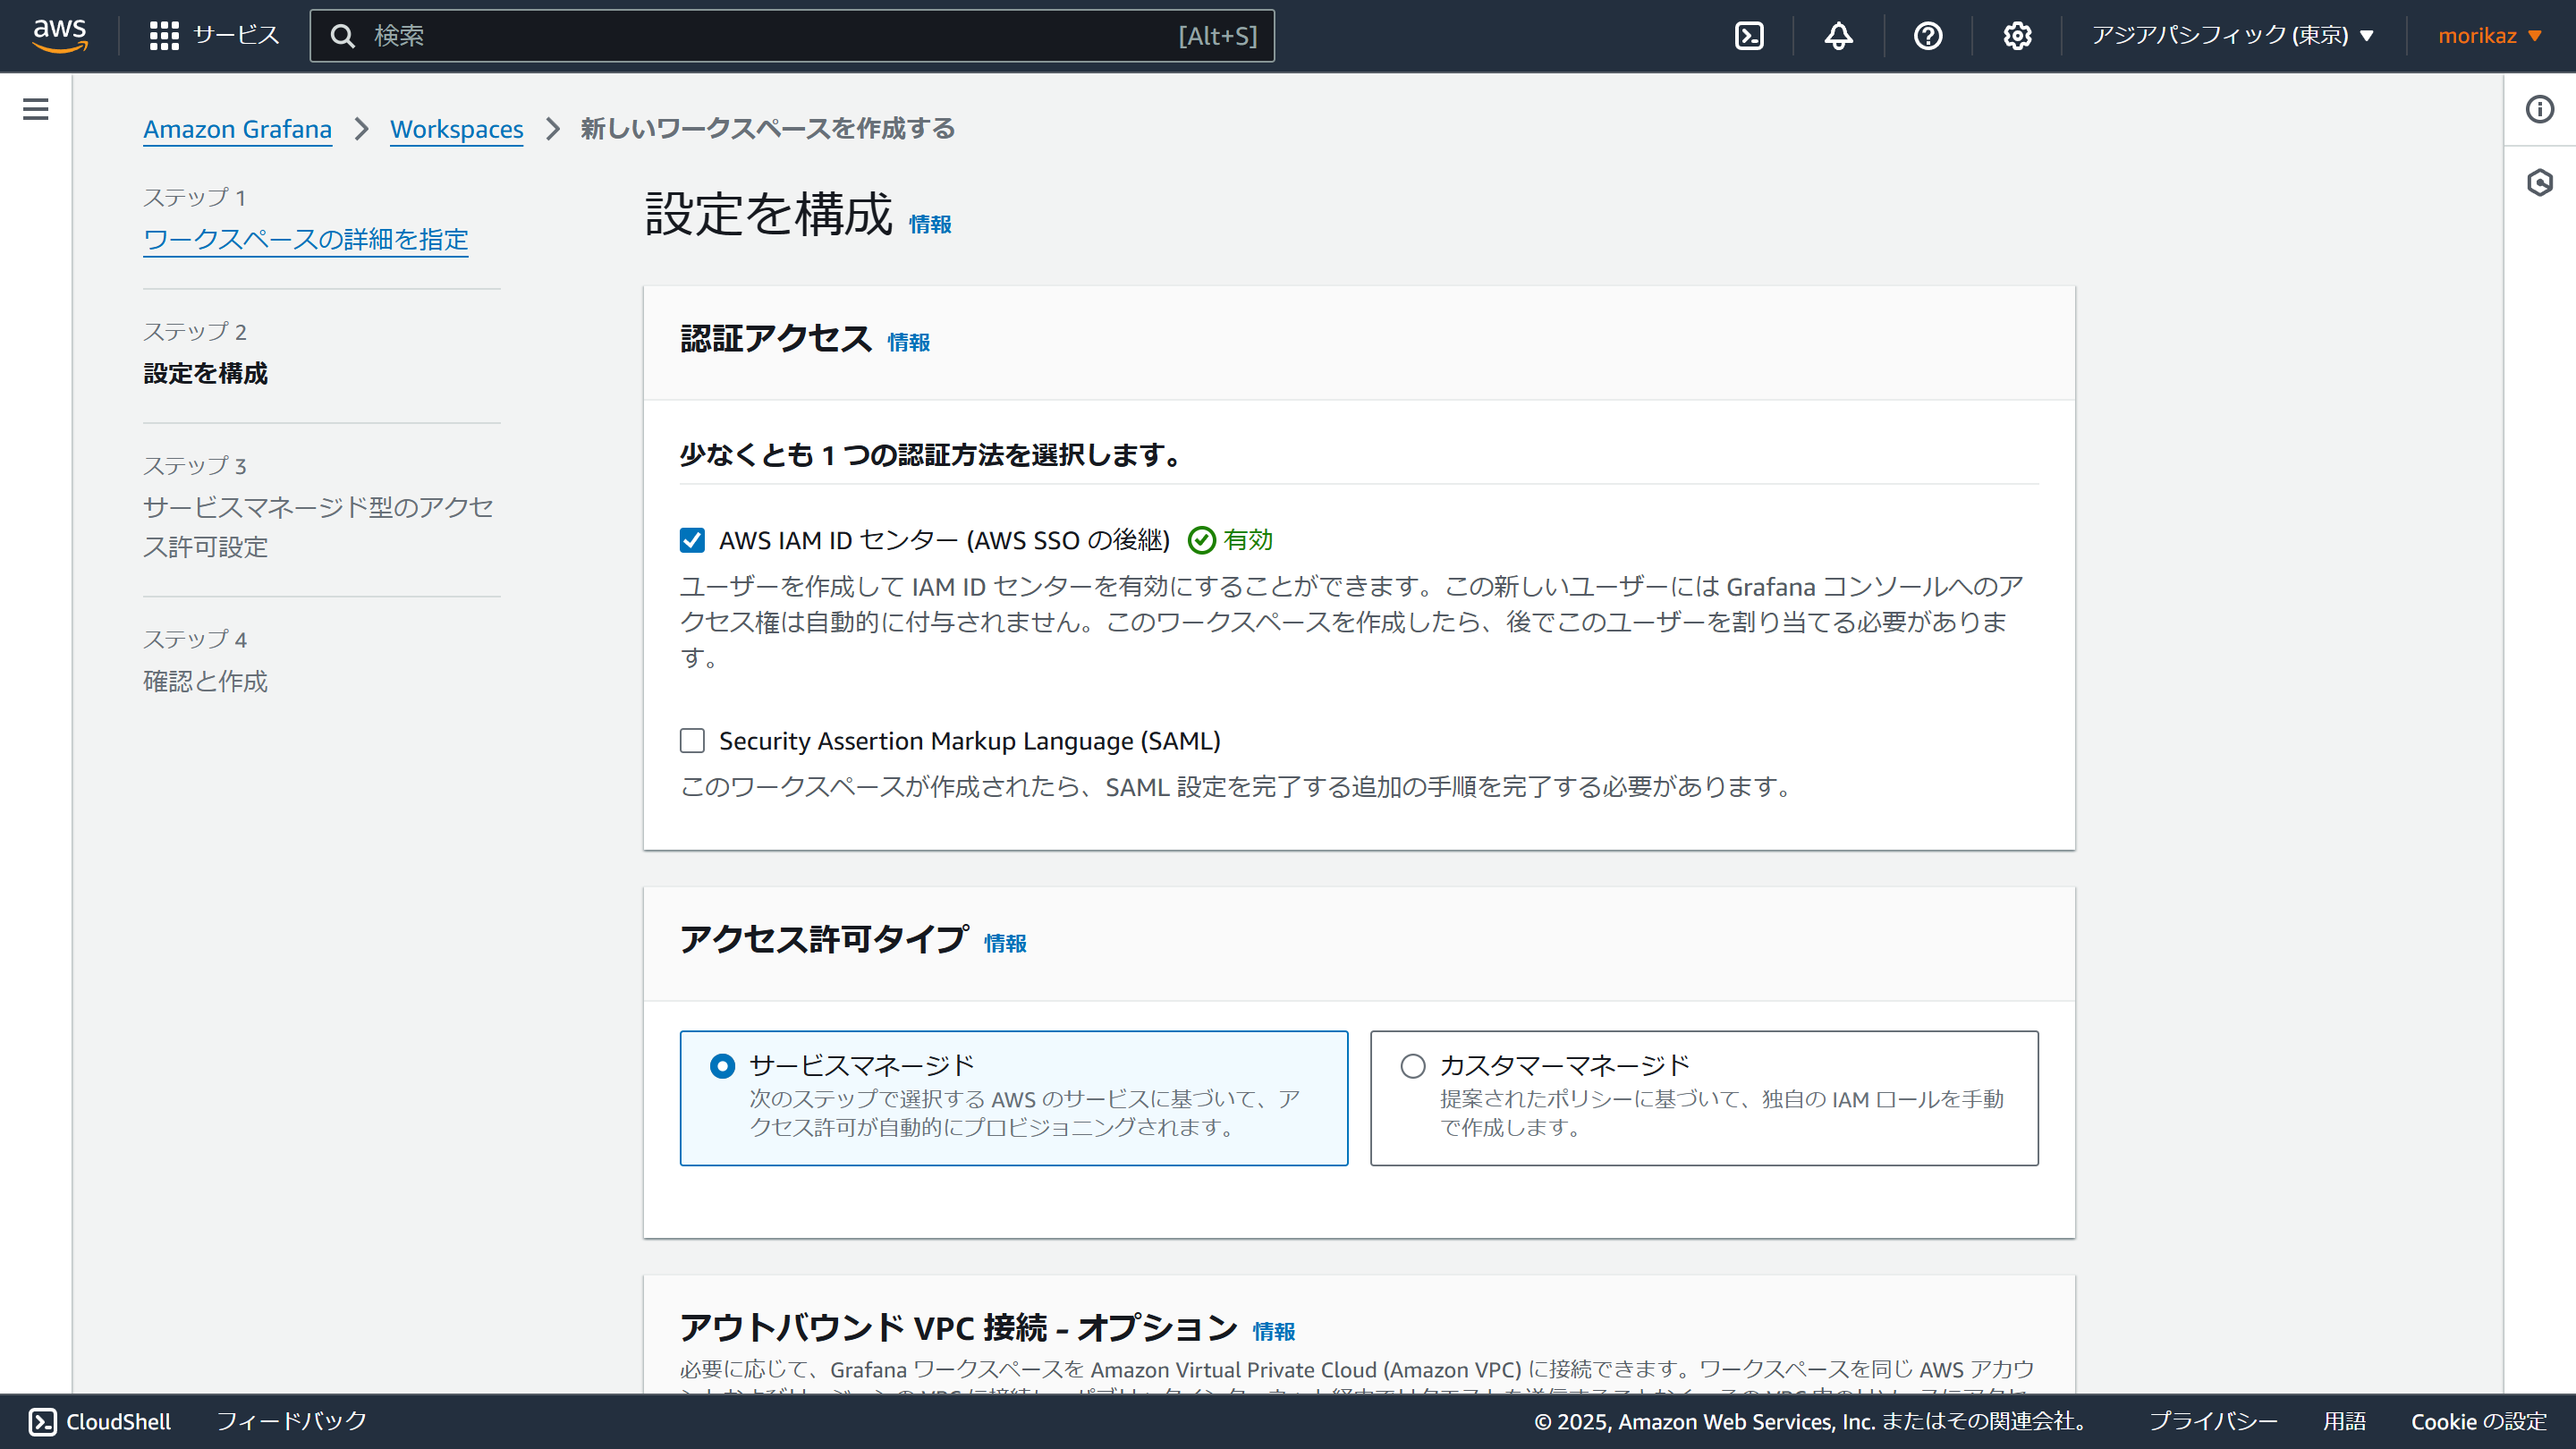
Task: Open プライバシー footer link
Action: click(2213, 1421)
